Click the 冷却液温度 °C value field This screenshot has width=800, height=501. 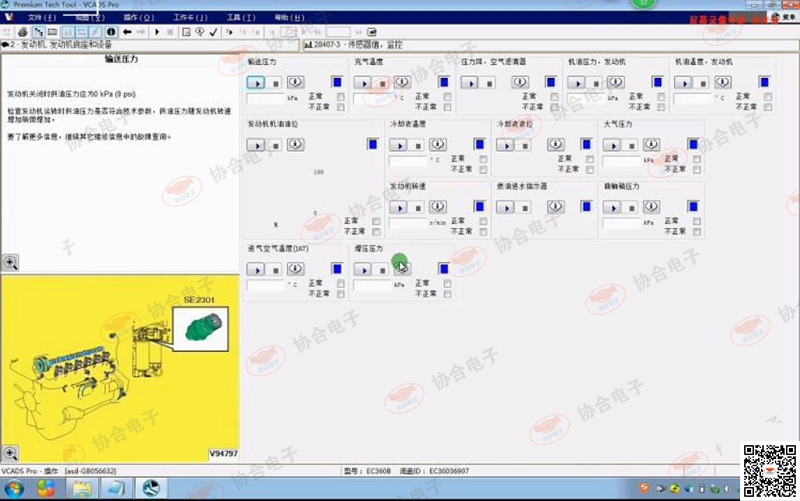[x=408, y=161]
